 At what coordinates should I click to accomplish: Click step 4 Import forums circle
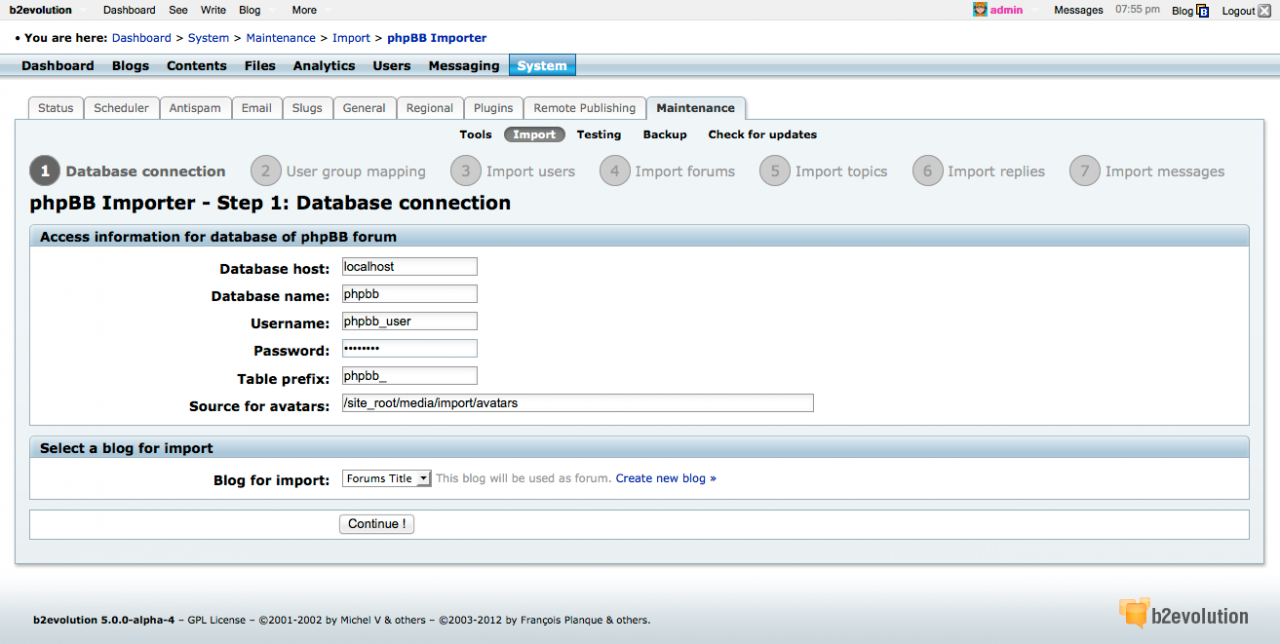[614, 171]
